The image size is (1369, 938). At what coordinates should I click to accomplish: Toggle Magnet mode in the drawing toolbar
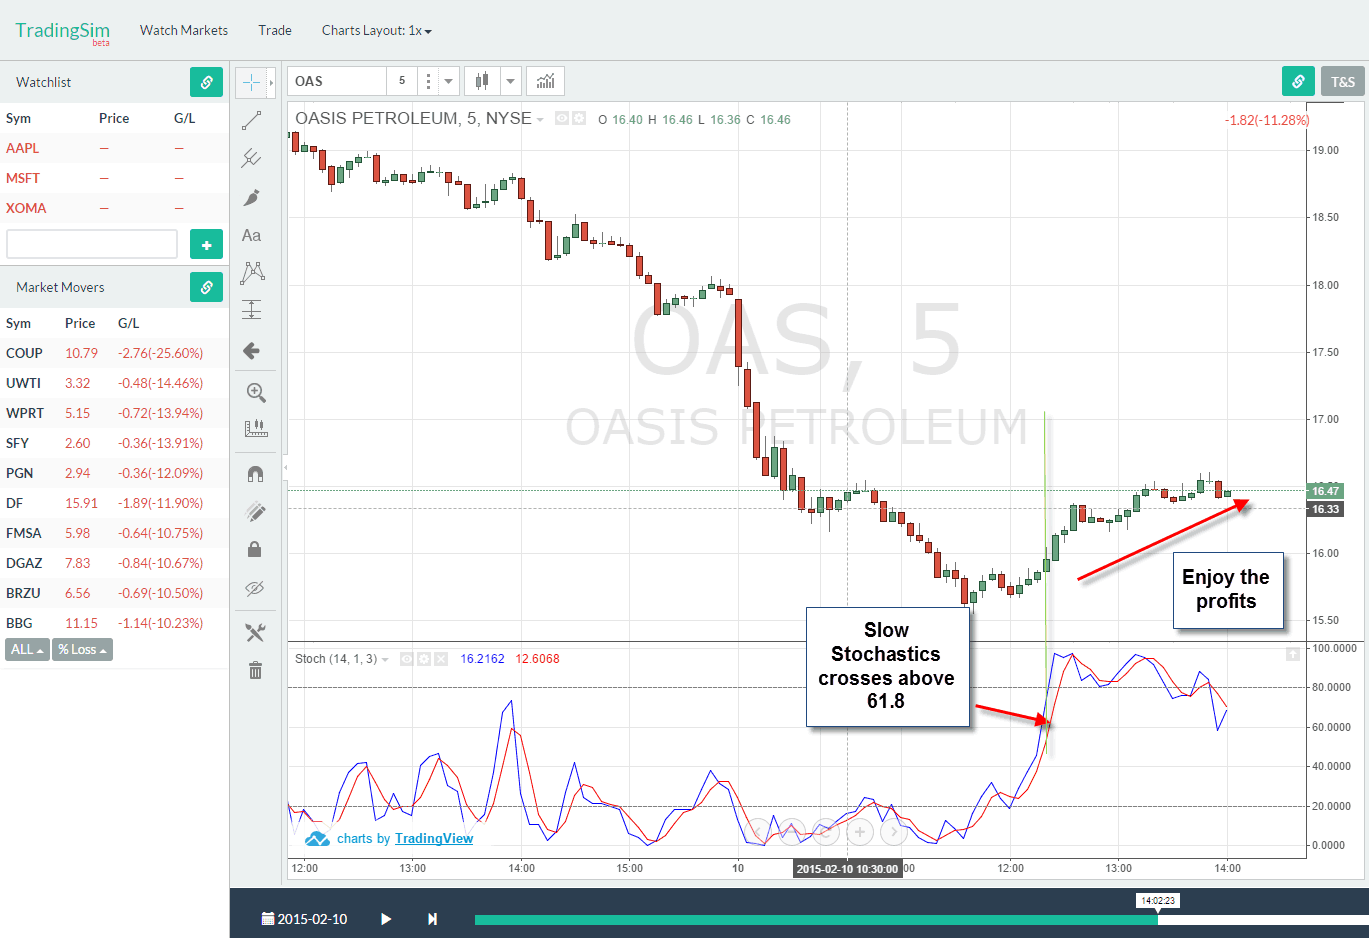coord(253,473)
